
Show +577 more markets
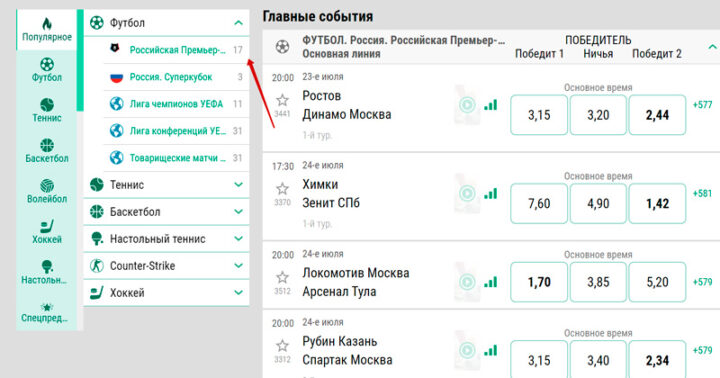703,105
